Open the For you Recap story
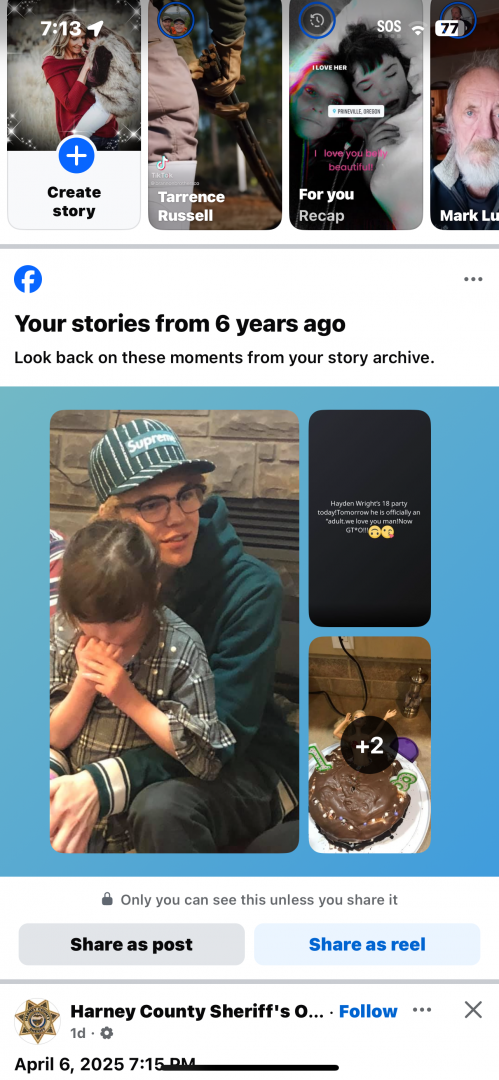This screenshot has width=499, height=1080. (356, 114)
